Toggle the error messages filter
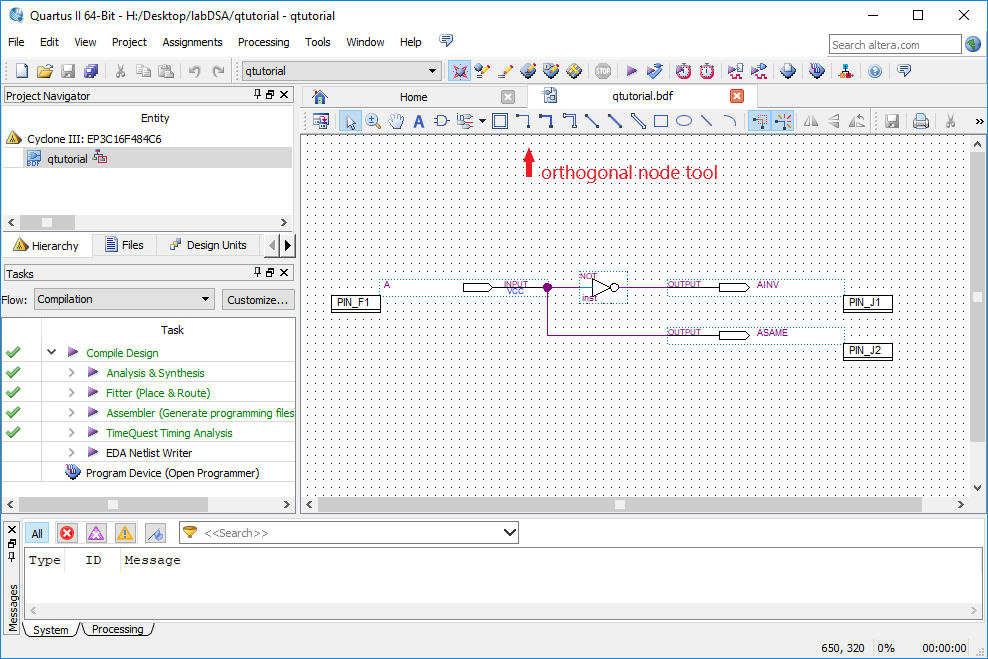 click(67, 534)
